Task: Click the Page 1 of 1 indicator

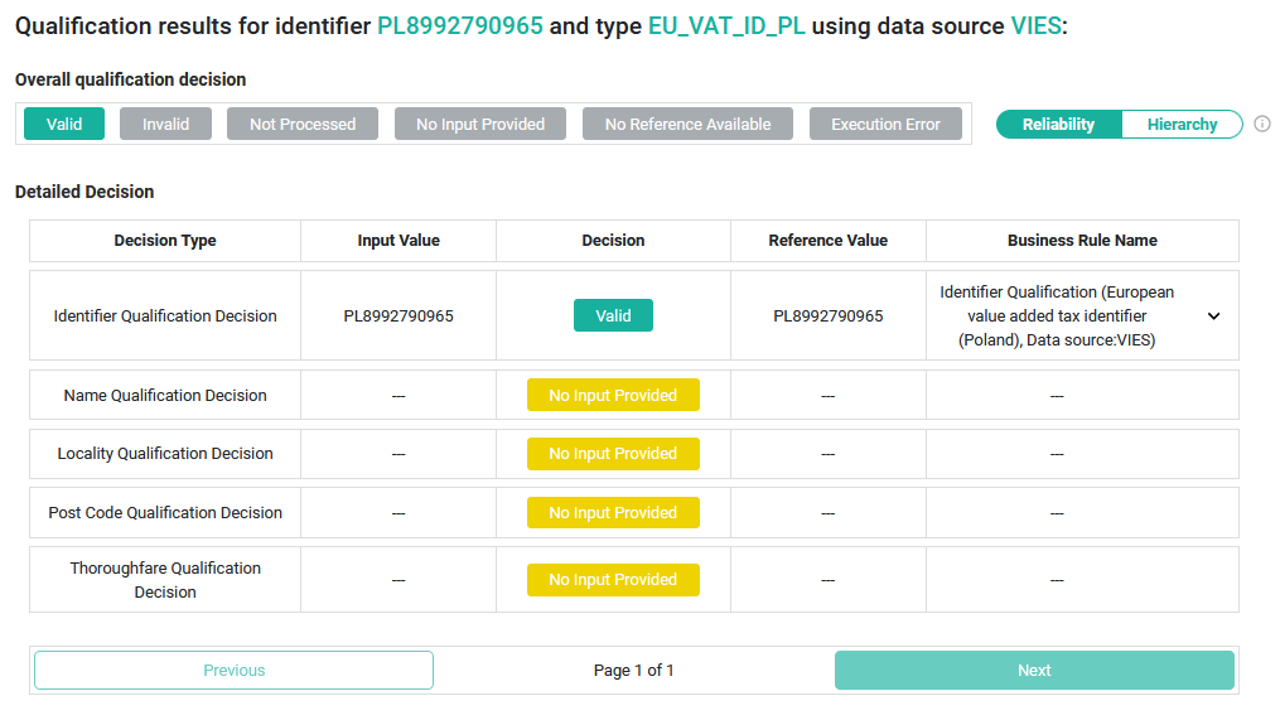Action: click(634, 670)
